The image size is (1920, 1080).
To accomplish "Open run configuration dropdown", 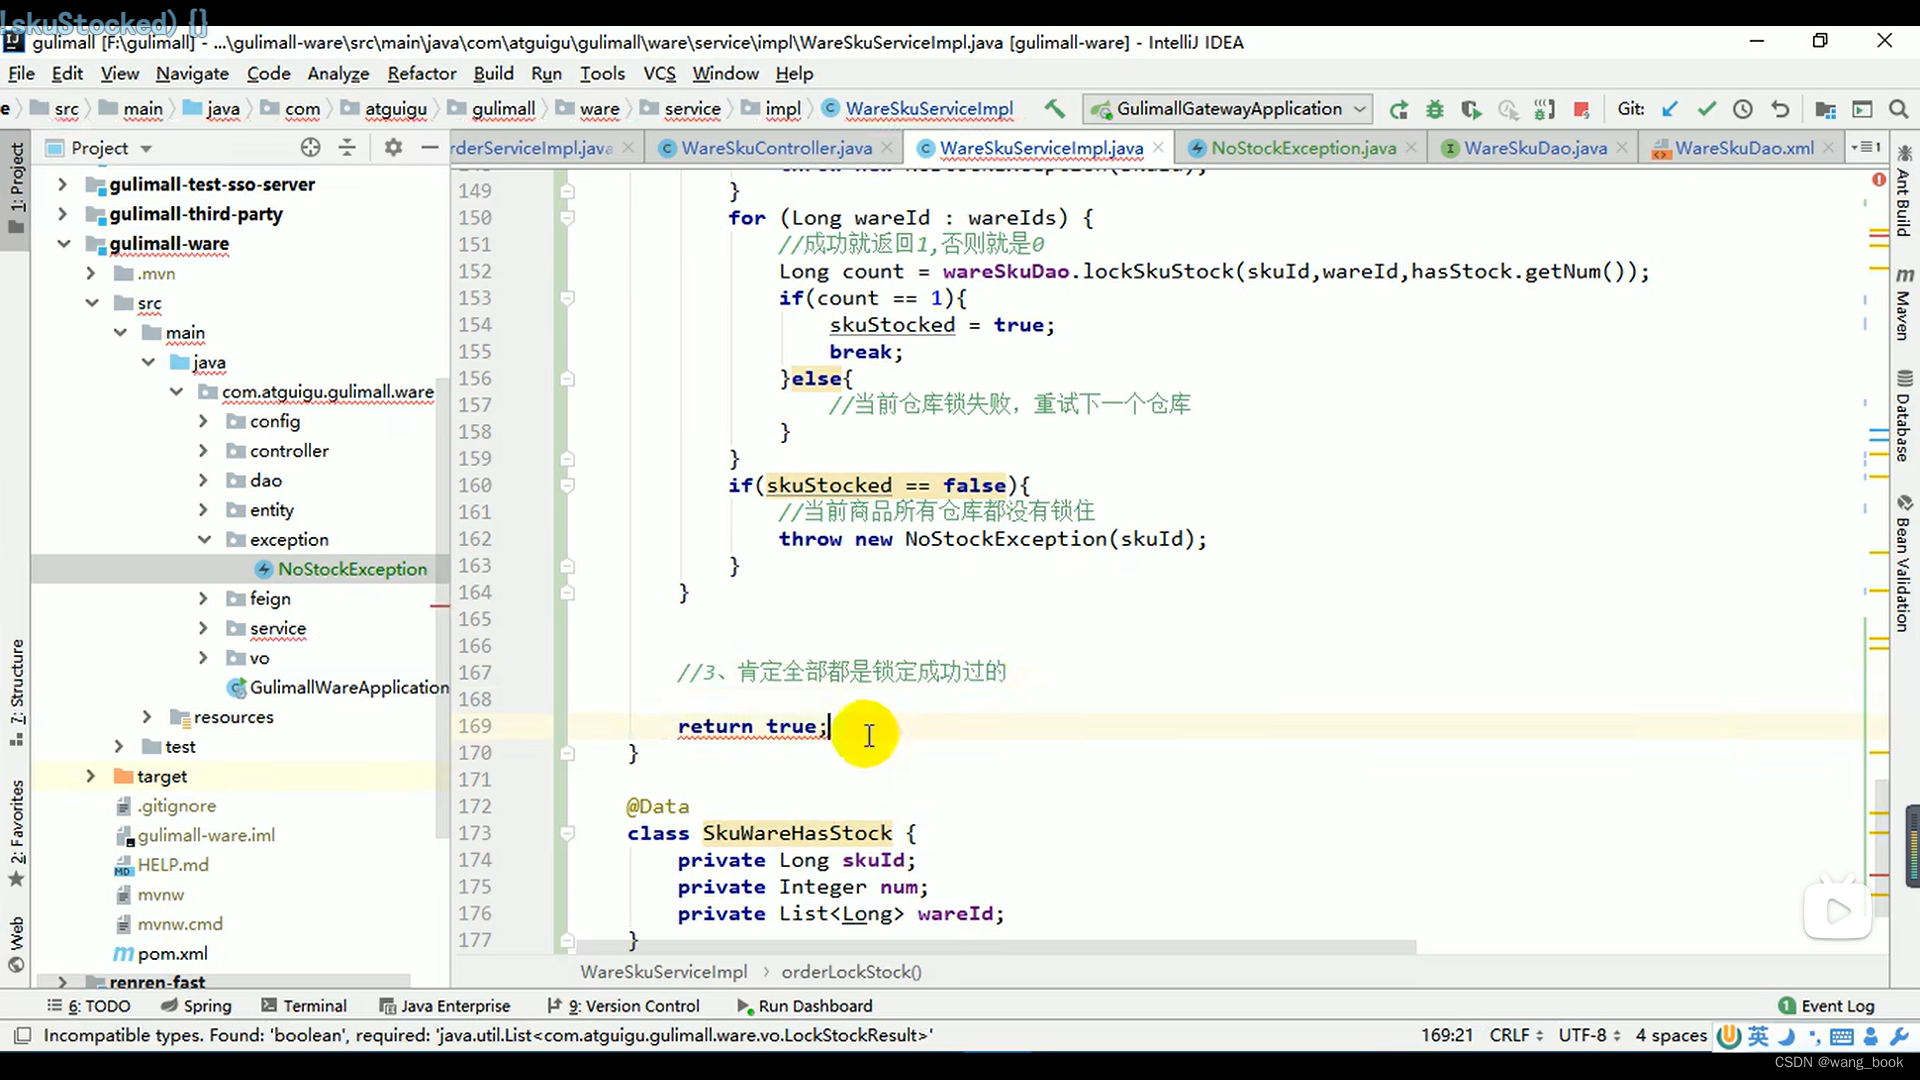I will click(x=1360, y=109).
